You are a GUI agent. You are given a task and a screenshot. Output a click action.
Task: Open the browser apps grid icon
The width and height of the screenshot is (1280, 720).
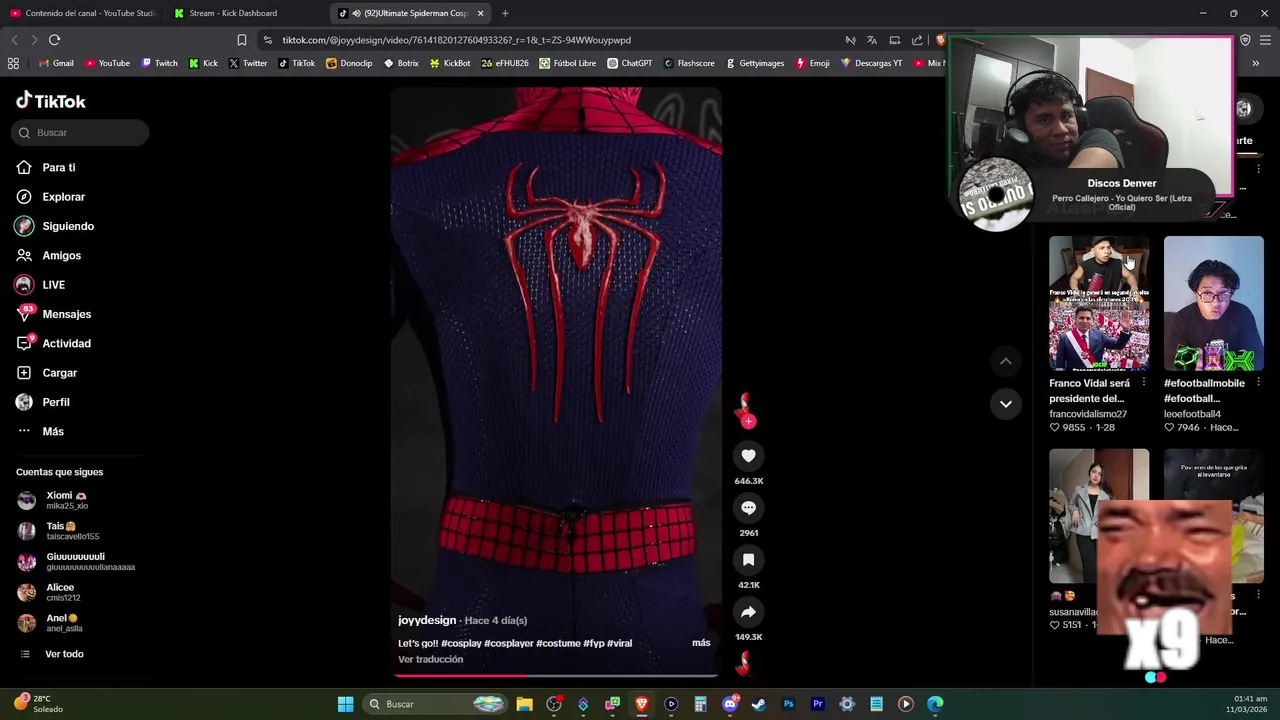(13, 63)
